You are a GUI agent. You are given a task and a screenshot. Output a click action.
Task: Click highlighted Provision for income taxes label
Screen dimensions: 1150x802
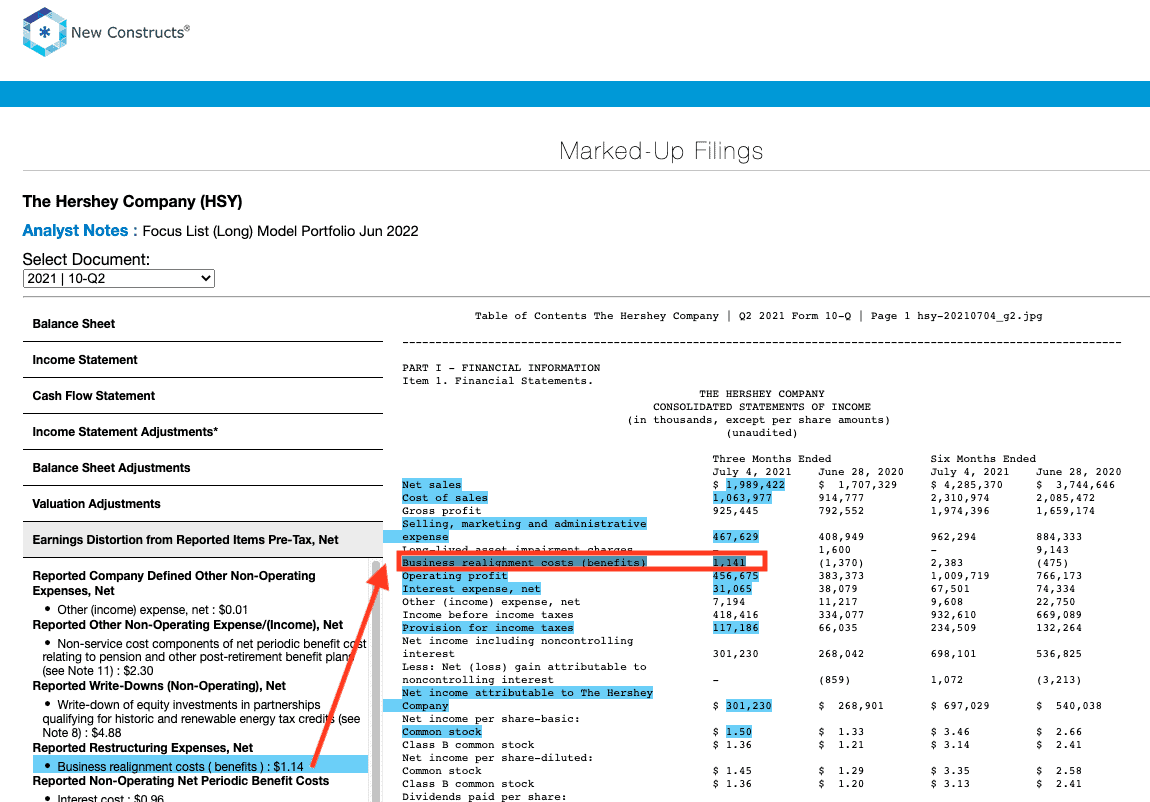click(x=488, y=628)
